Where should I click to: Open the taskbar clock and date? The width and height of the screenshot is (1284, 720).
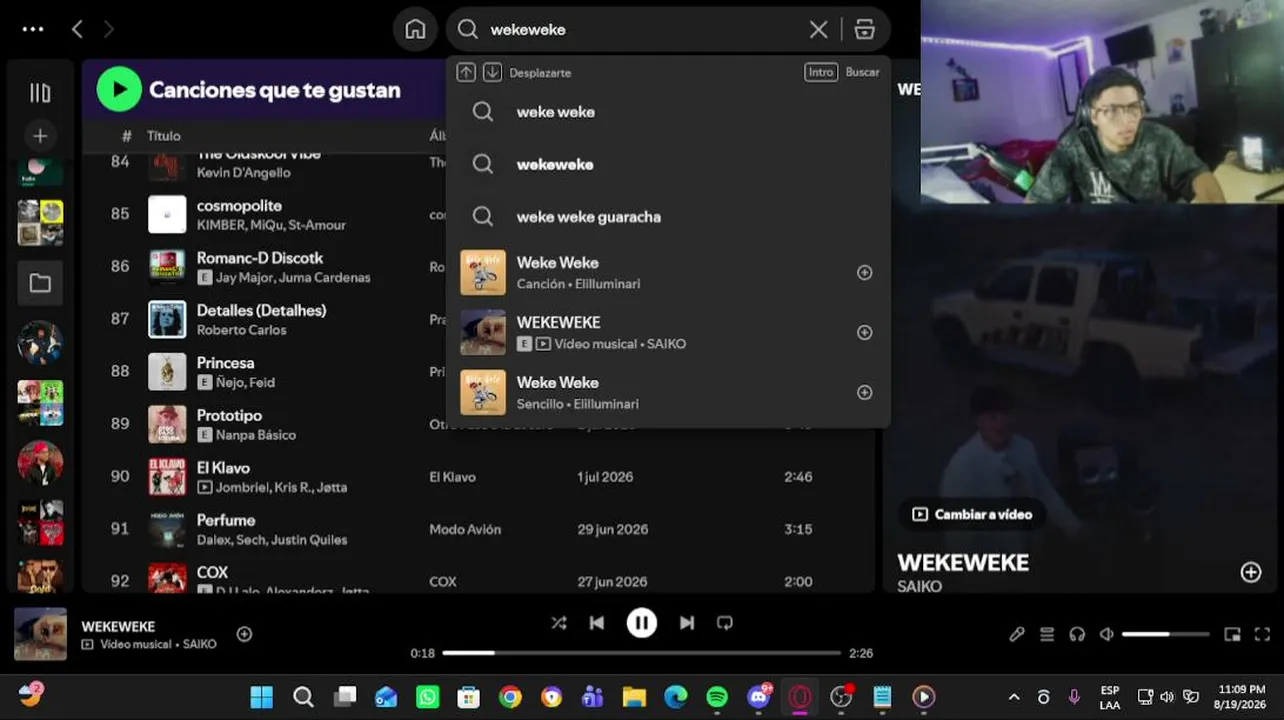tap(1241, 697)
